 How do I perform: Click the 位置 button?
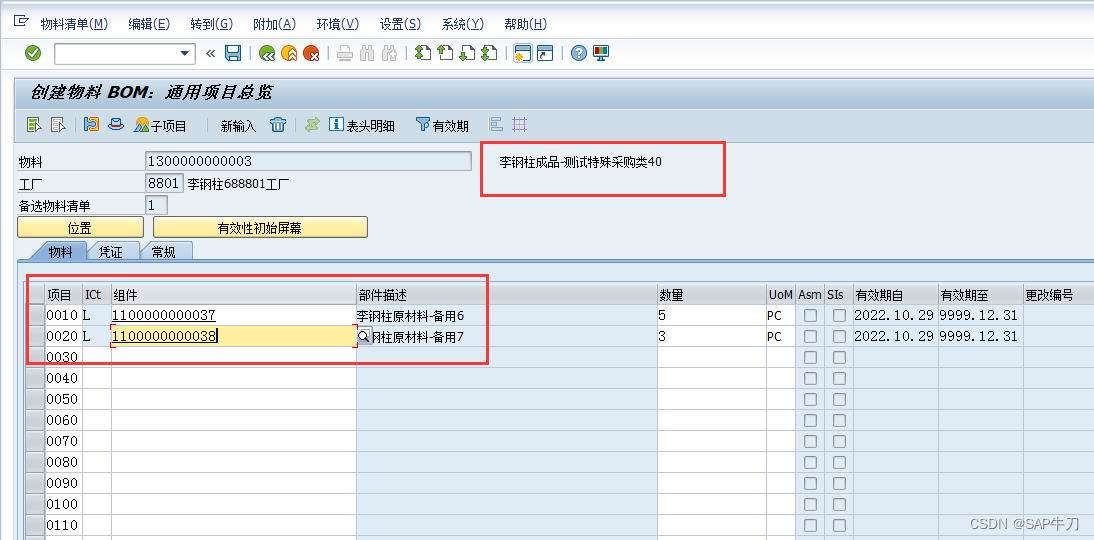[80, 227]
